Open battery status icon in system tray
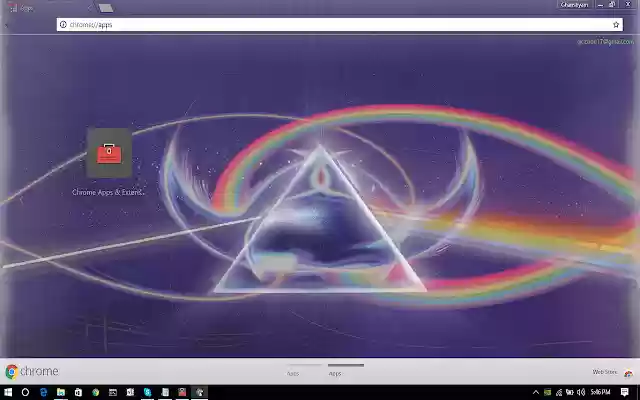640x400 pixels. (570, 393)
